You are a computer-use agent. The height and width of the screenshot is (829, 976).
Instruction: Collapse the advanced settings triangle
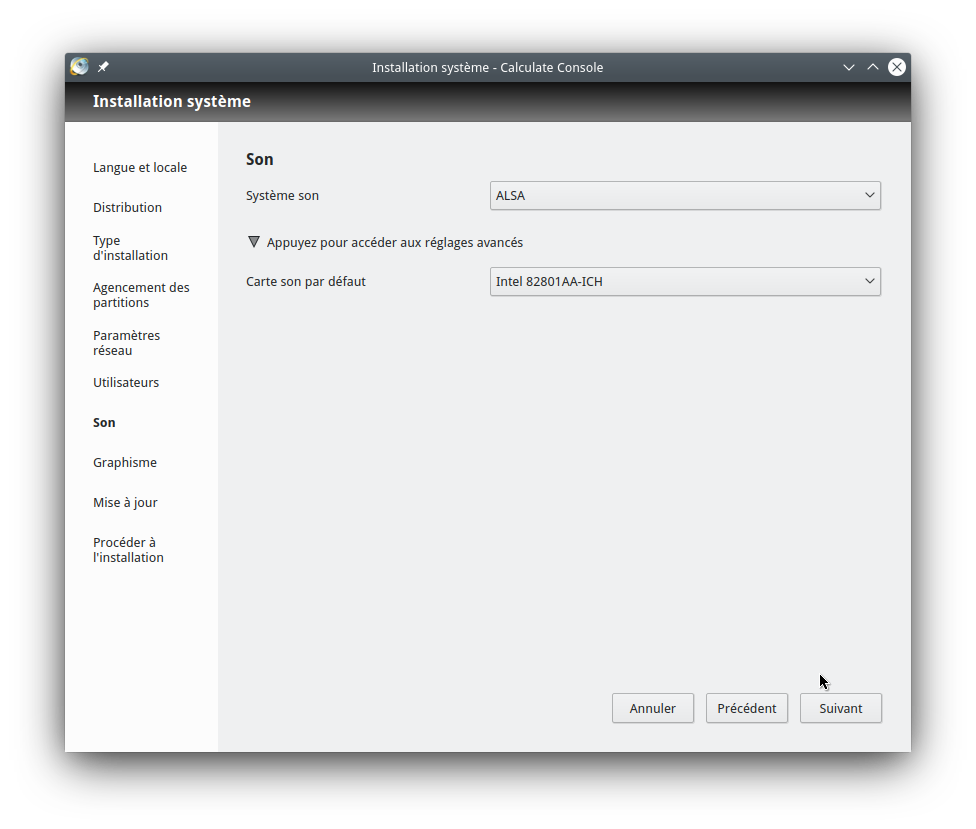click(x=254, y=242)
